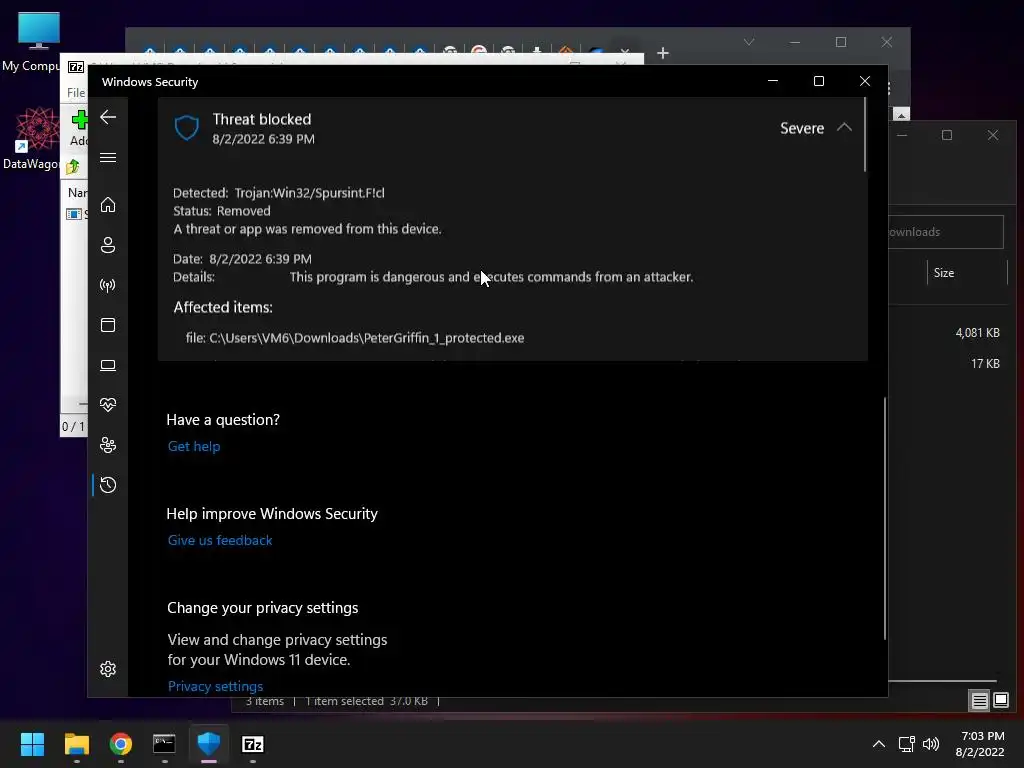Viewport: 1024px width, 768px height.
Task: Open My Computer desktop icon
Action: [x=37, y=42]
